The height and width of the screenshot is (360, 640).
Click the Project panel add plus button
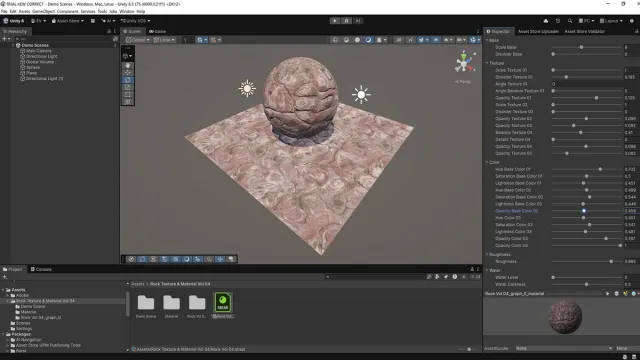coord(5,277)
